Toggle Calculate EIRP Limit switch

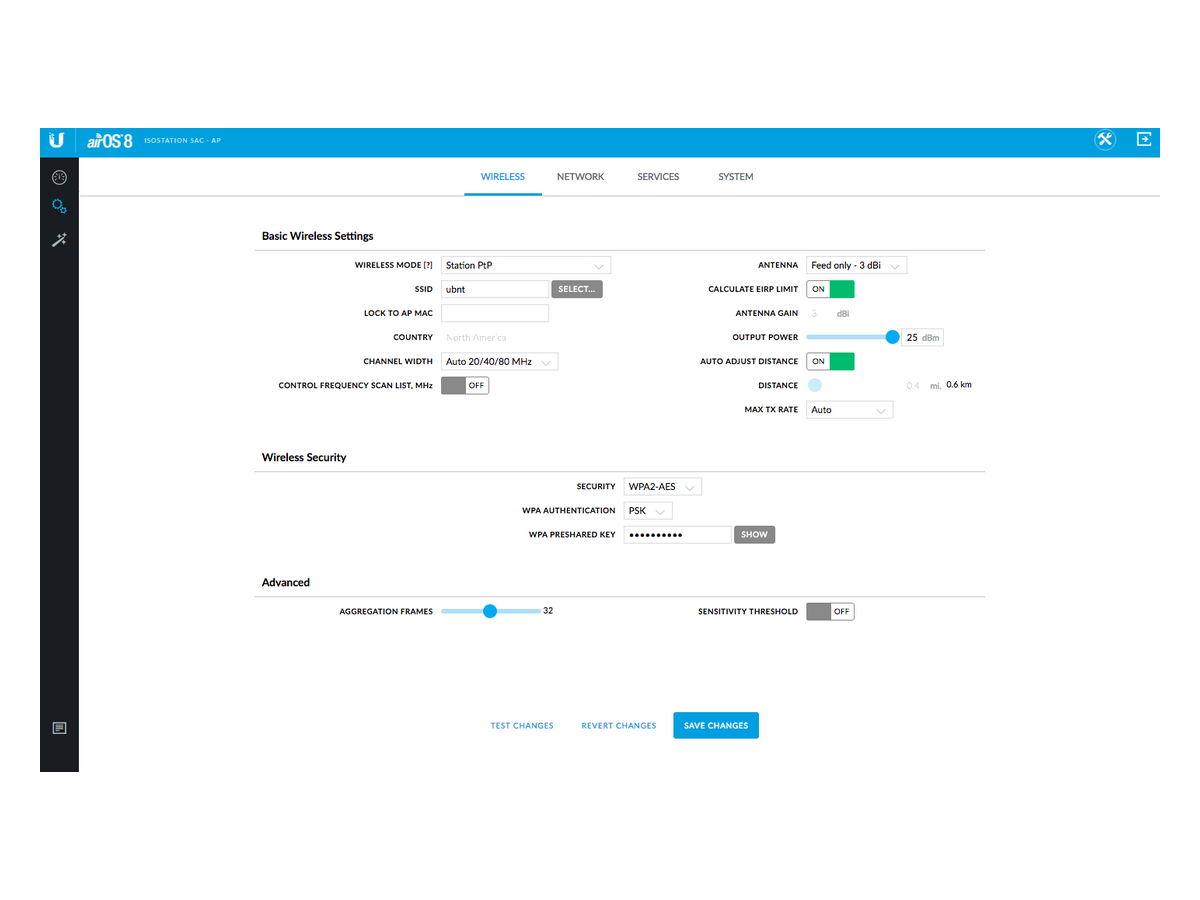click(x=831, y=289)
